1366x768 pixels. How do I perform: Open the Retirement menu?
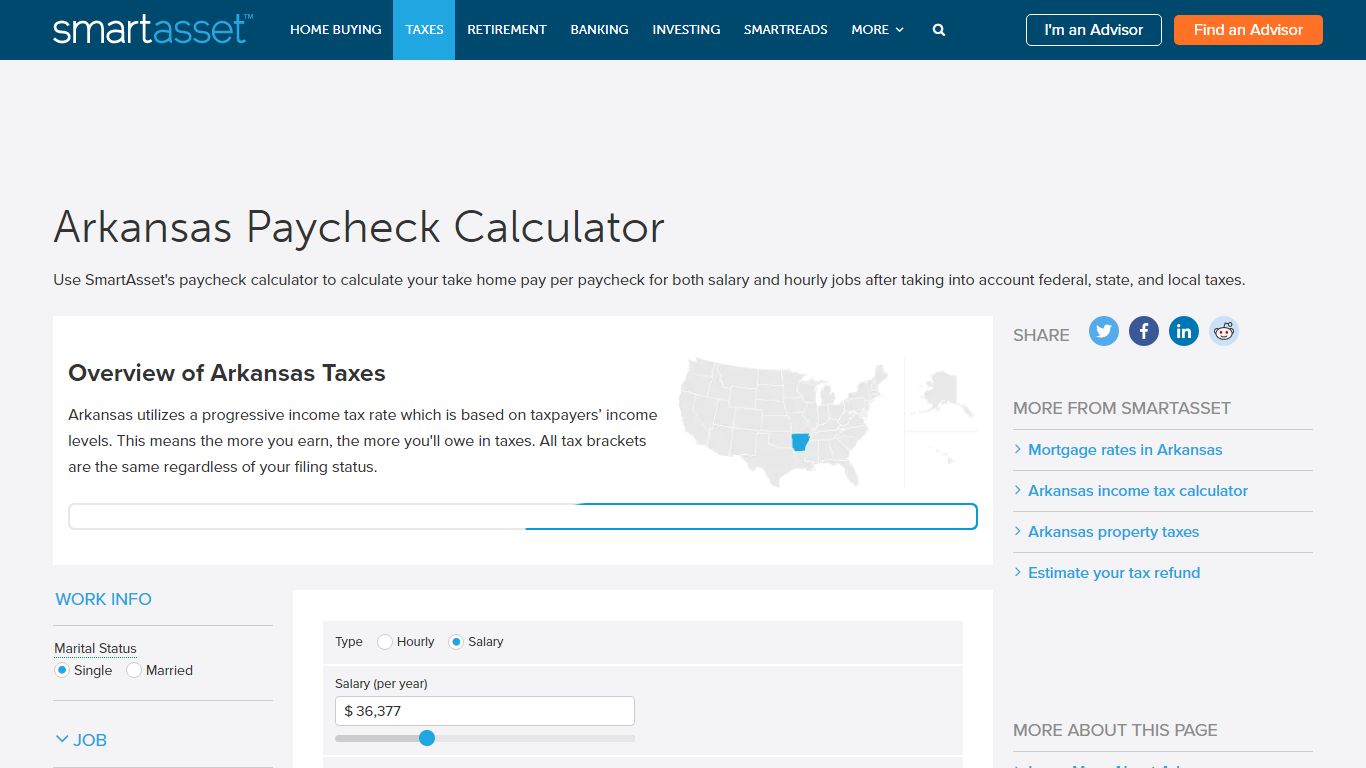507,30
